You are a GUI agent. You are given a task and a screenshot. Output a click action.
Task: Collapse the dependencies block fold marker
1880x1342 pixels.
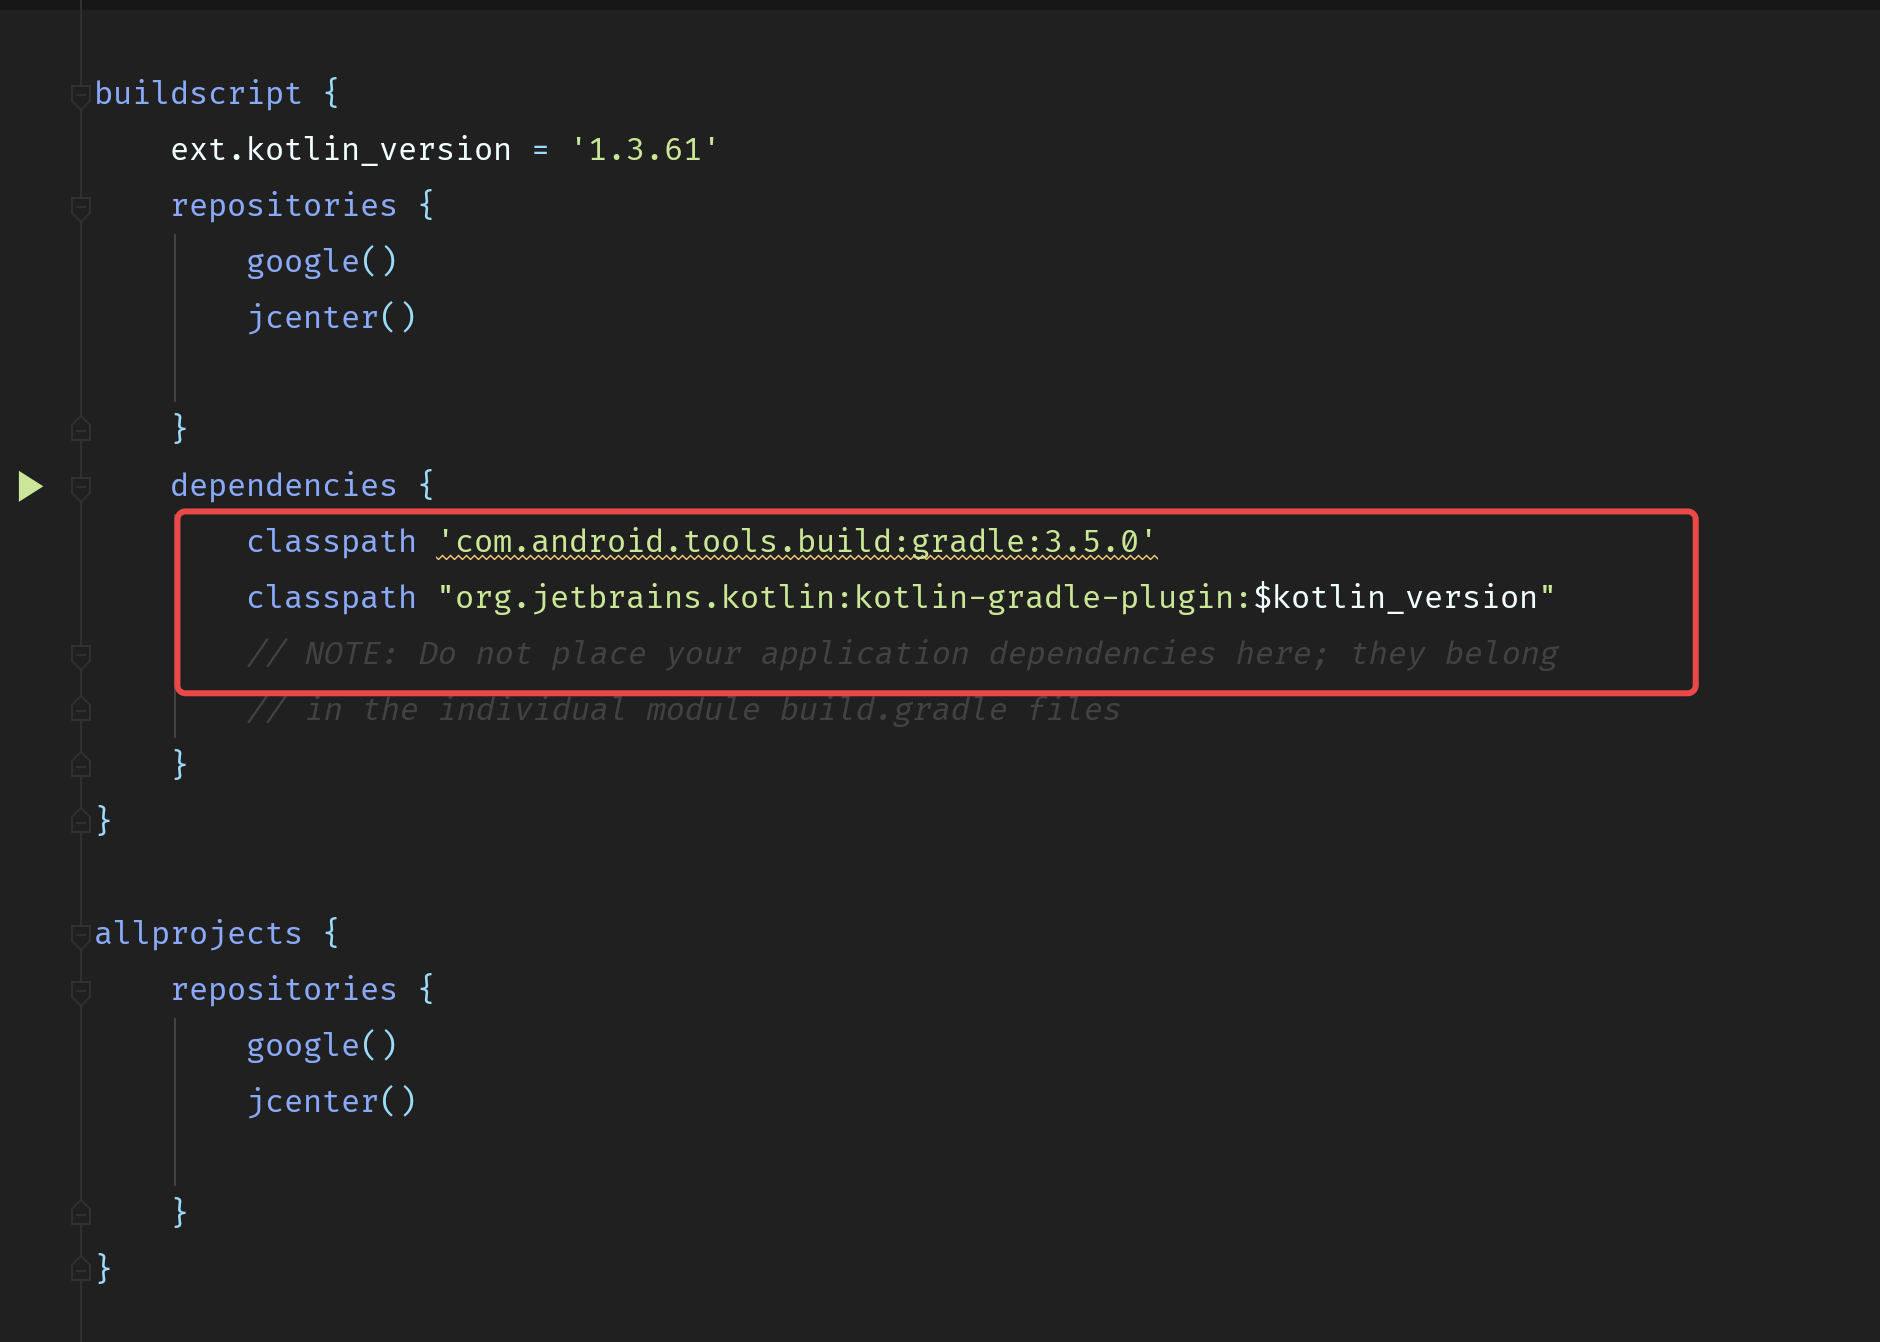(x=81, y=488)
